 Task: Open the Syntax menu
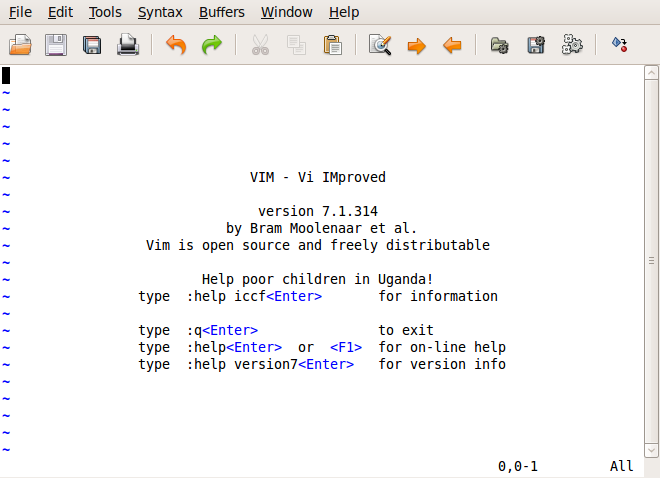[160, 12]
